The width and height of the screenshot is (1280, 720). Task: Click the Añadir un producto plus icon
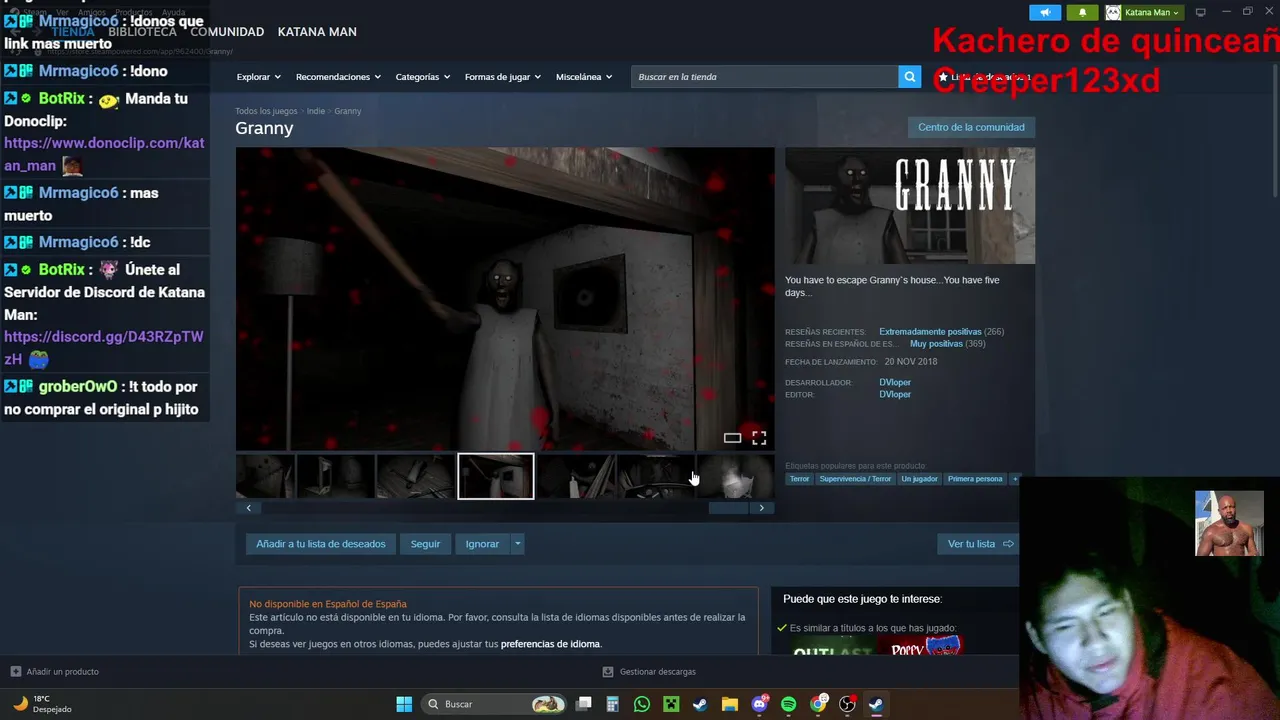(x=15, y=672)
